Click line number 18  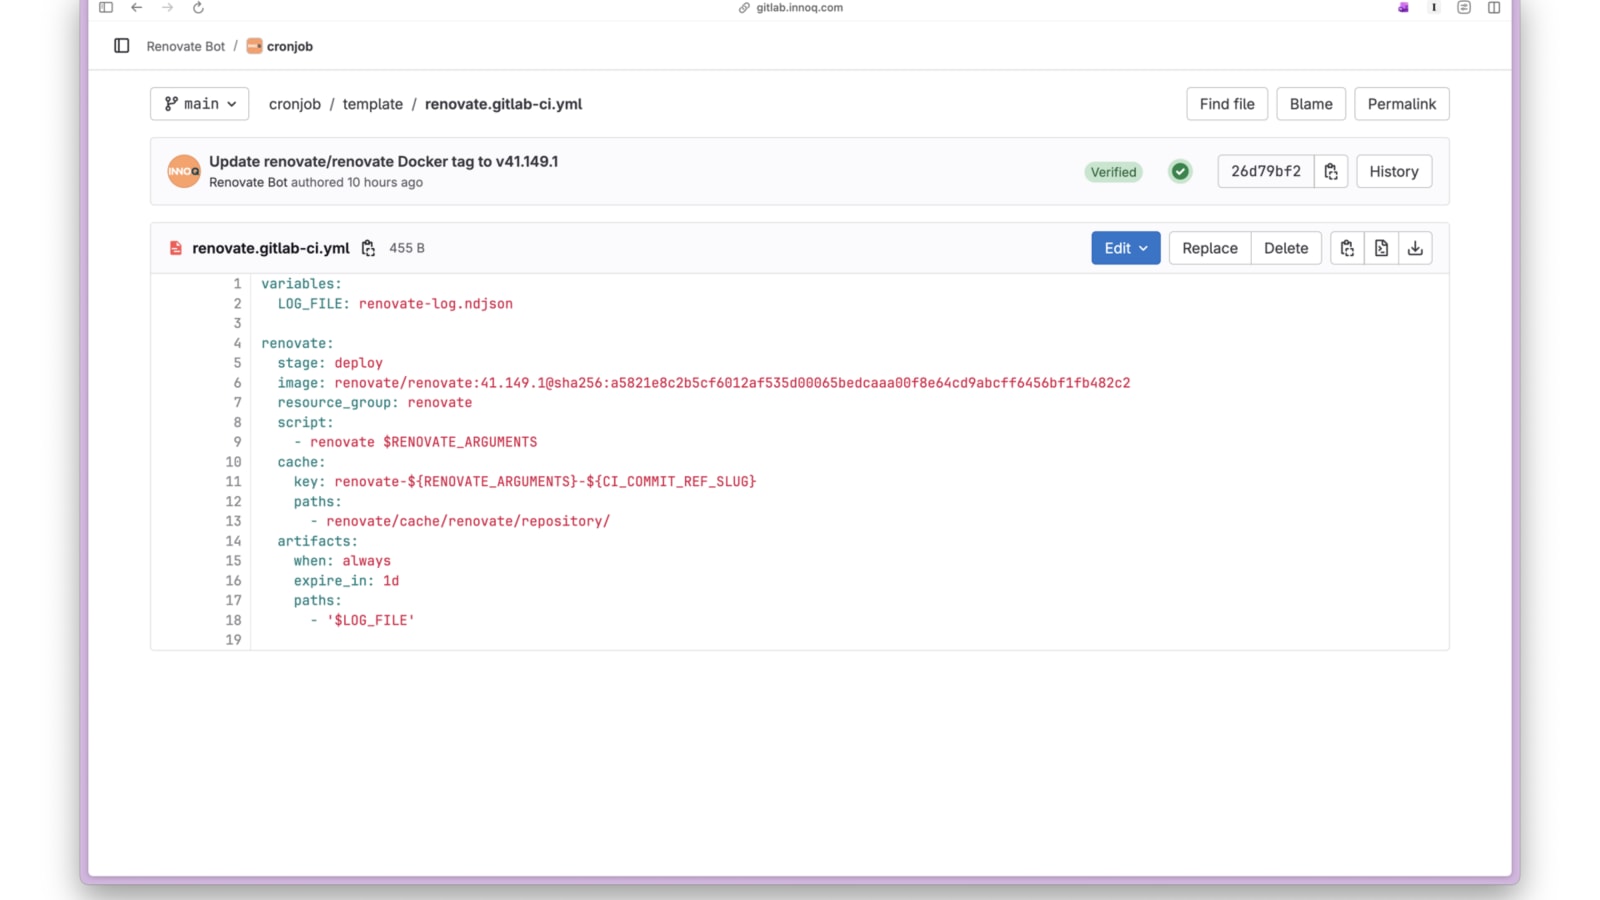point(233,620)
